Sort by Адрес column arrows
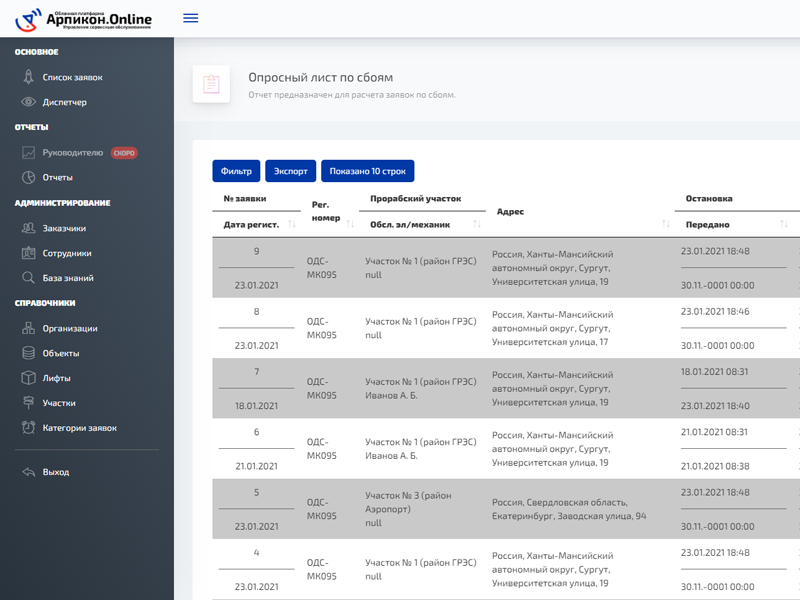Viewport: 800px width, 600px height. point(666,224)
